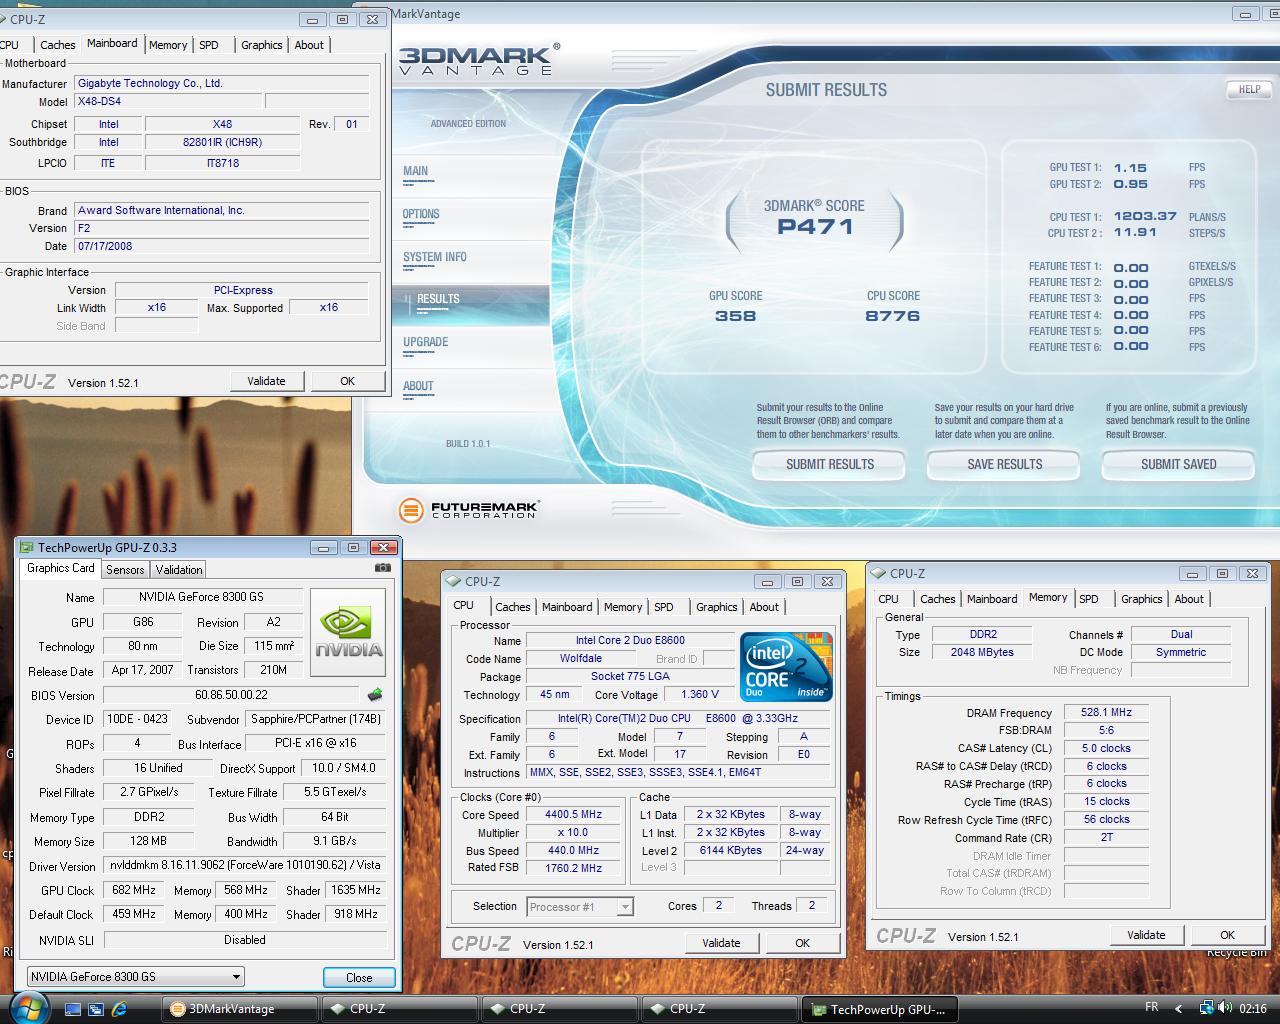The image size is (1280, 1024).
Task: Click the 3DMark score P471
Action: click(815, 226)
